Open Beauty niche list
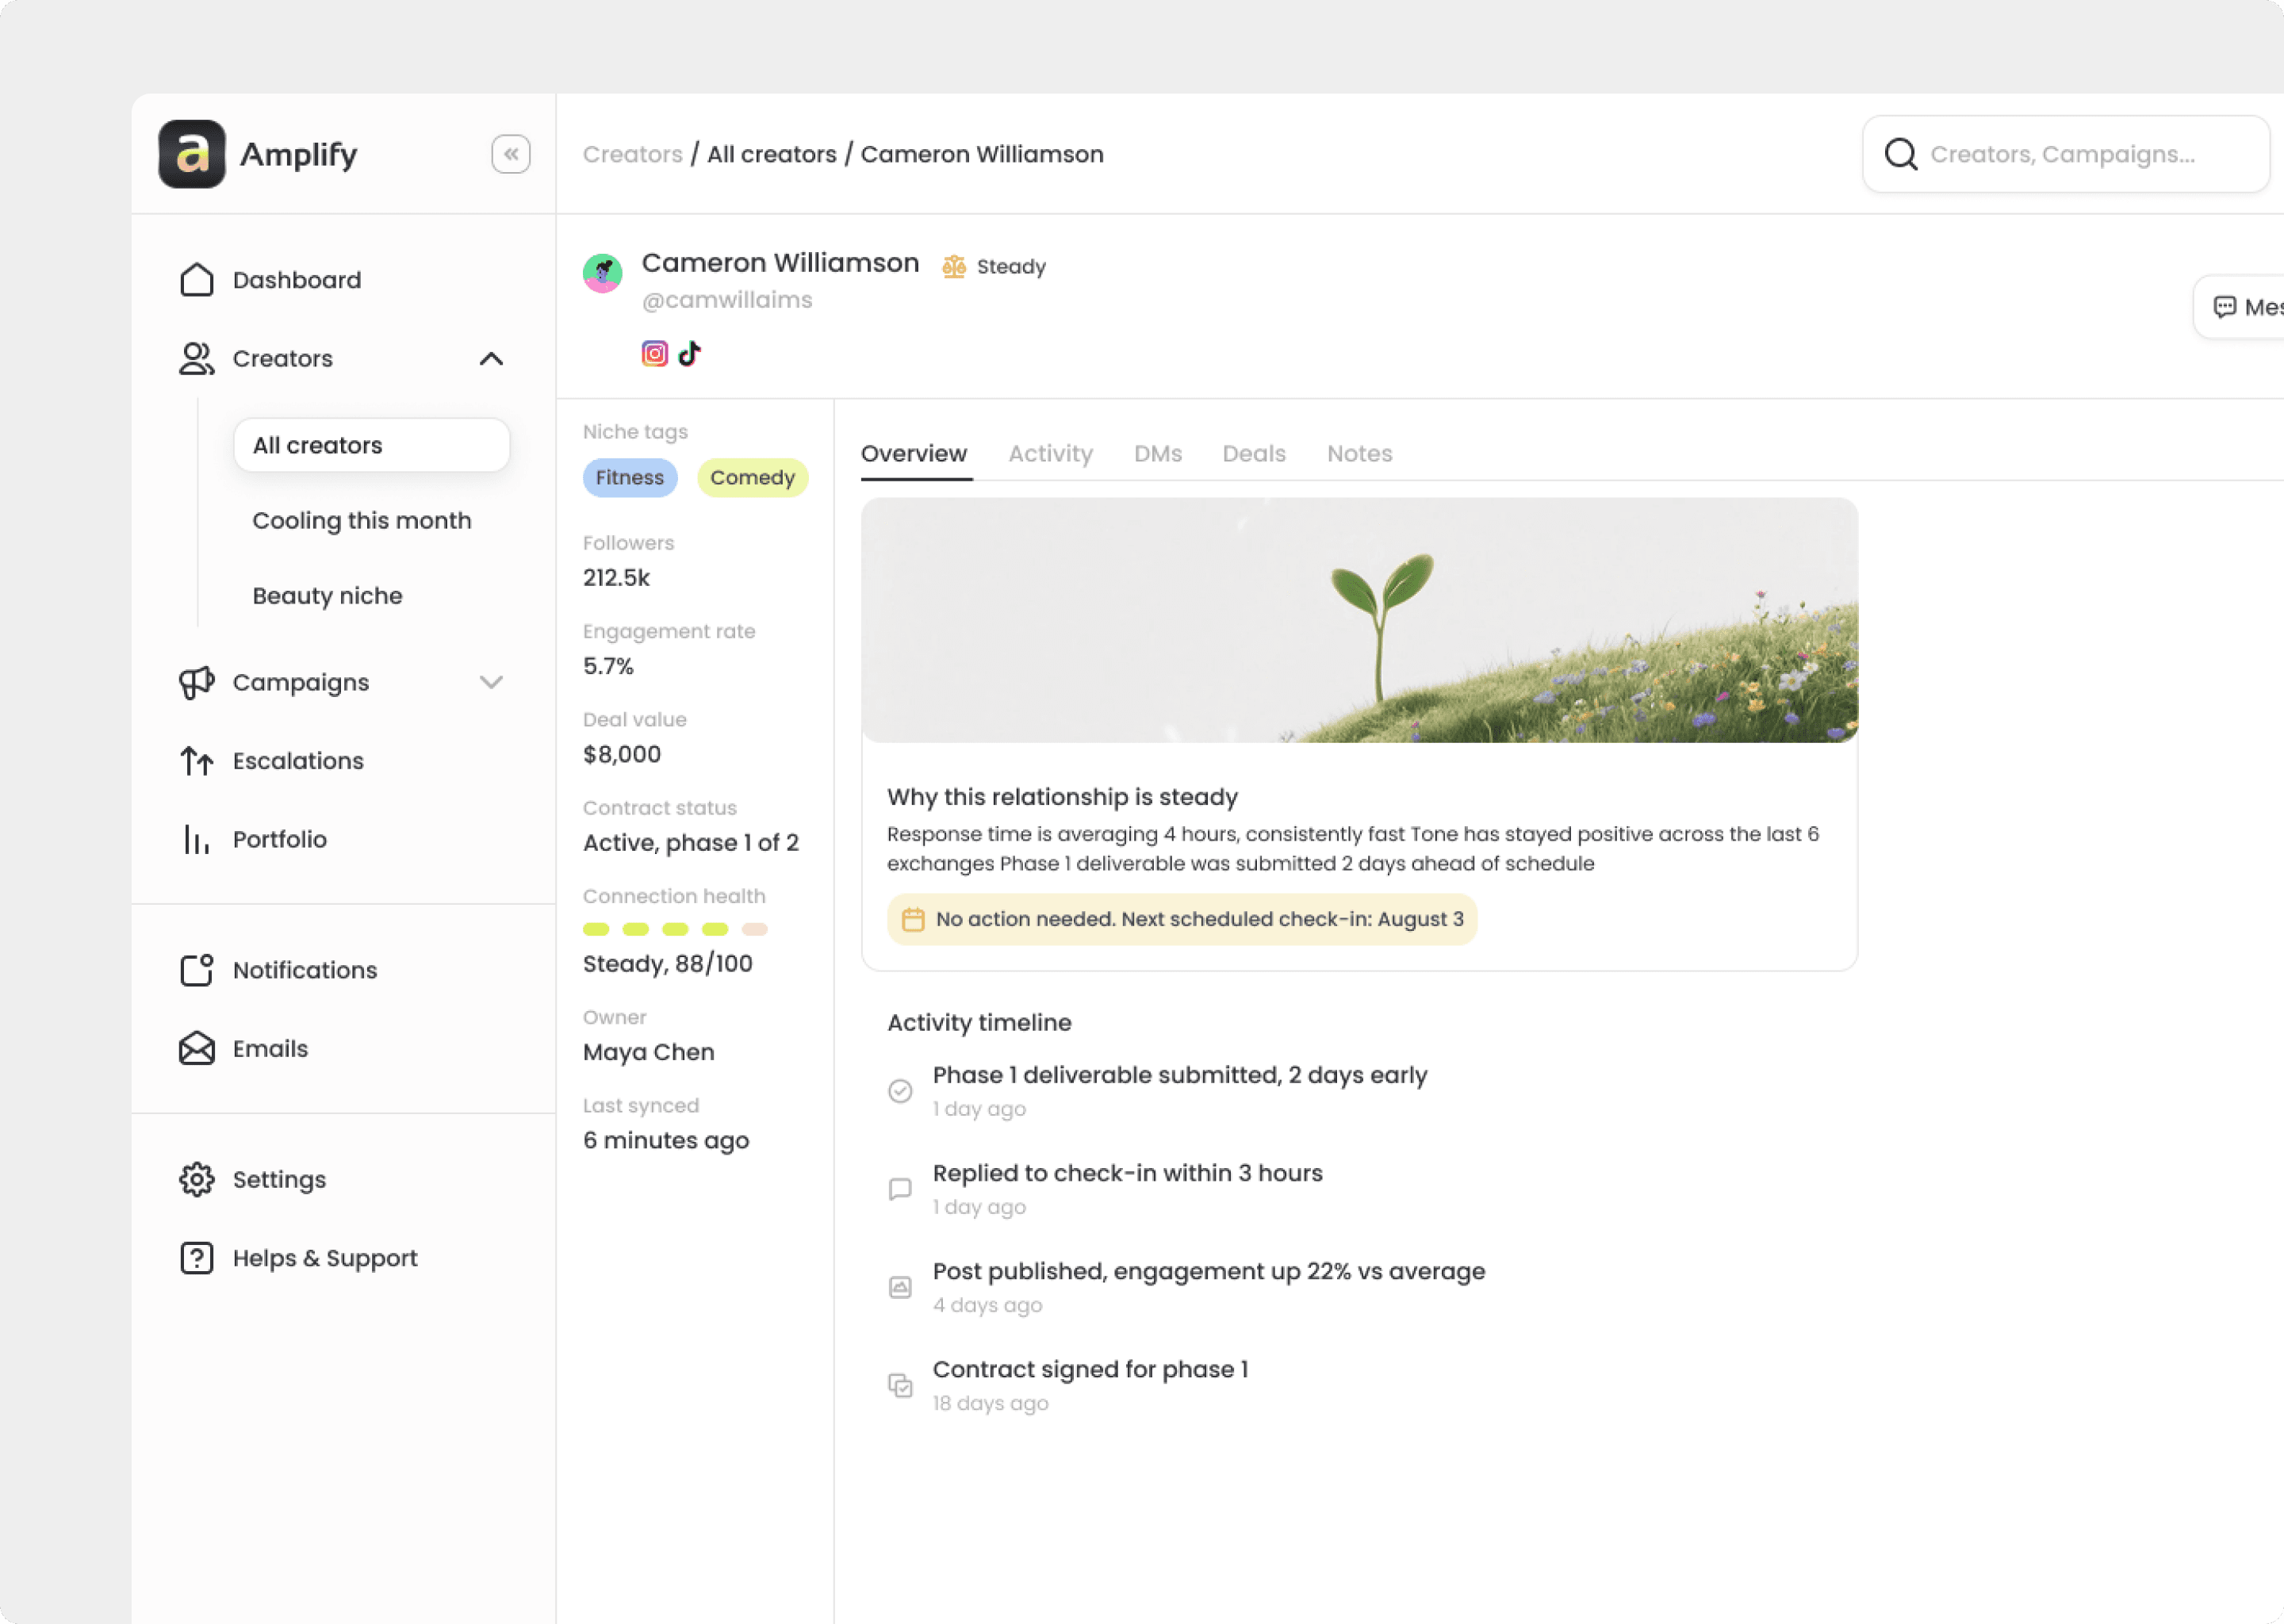The image size is (2284, 1624). pyautogui.click(x=328, y=596)
